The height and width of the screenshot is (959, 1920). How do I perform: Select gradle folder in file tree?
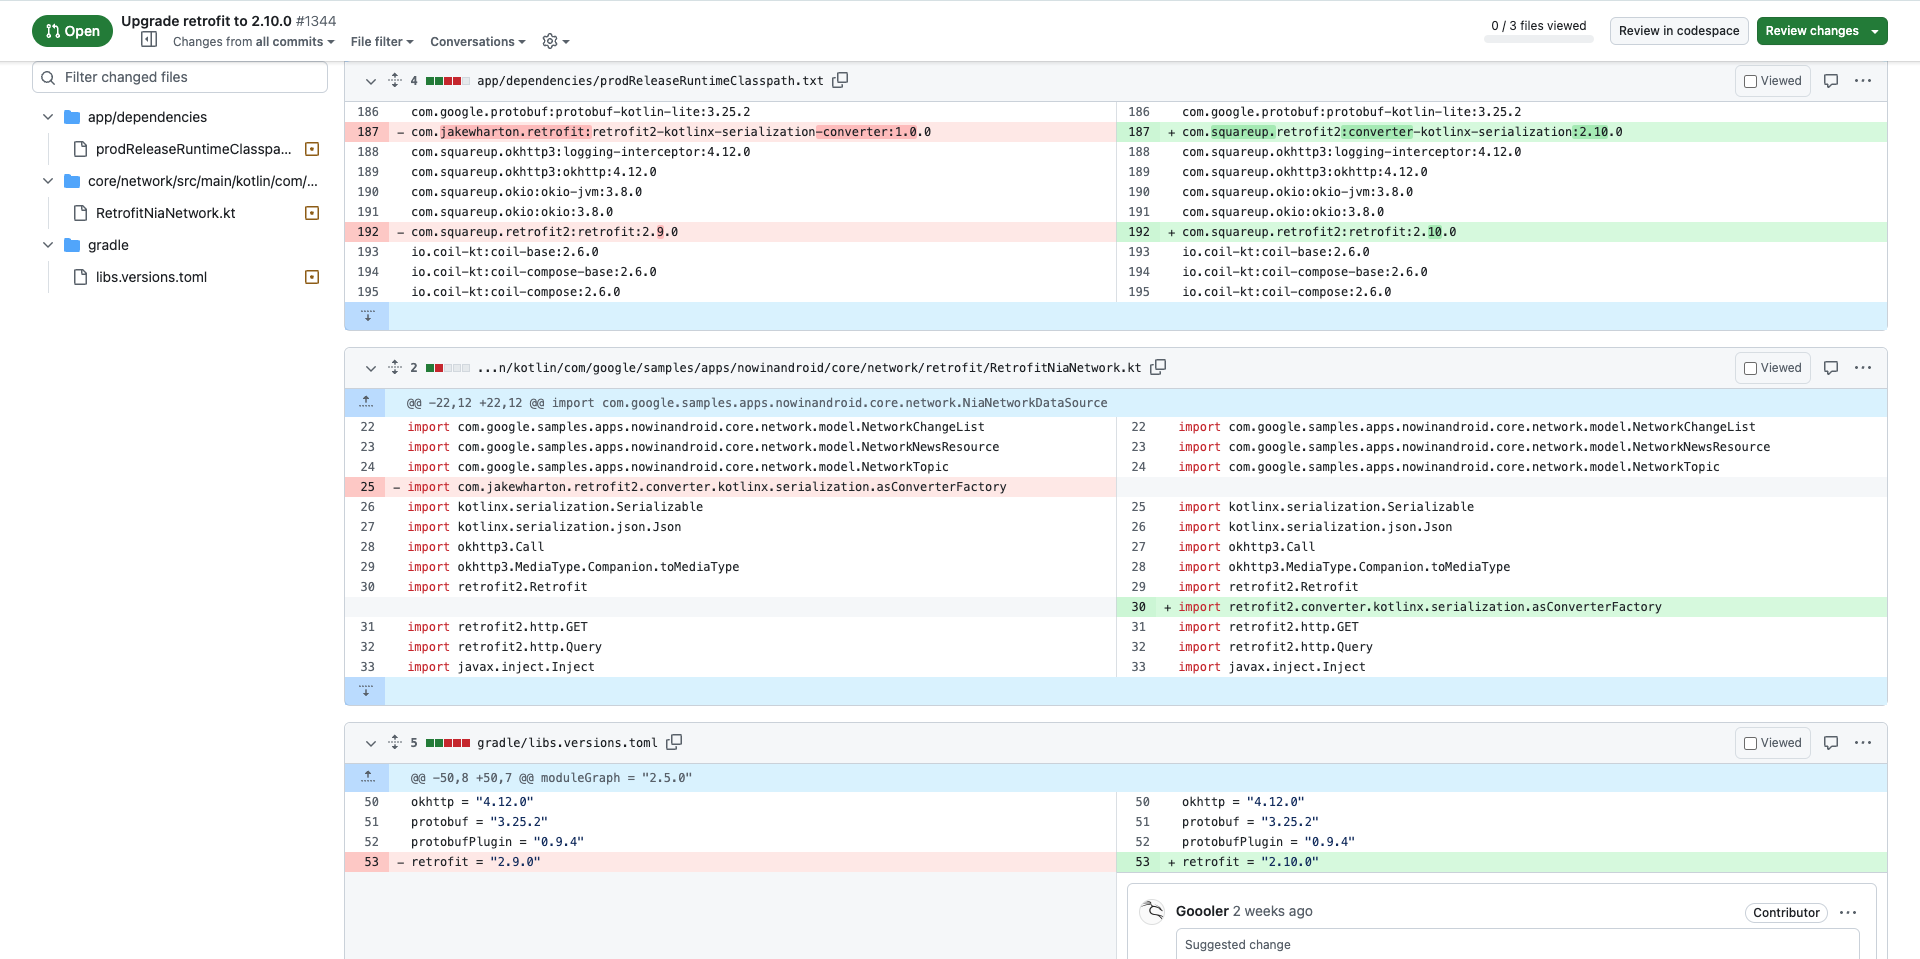coord(108,245)
